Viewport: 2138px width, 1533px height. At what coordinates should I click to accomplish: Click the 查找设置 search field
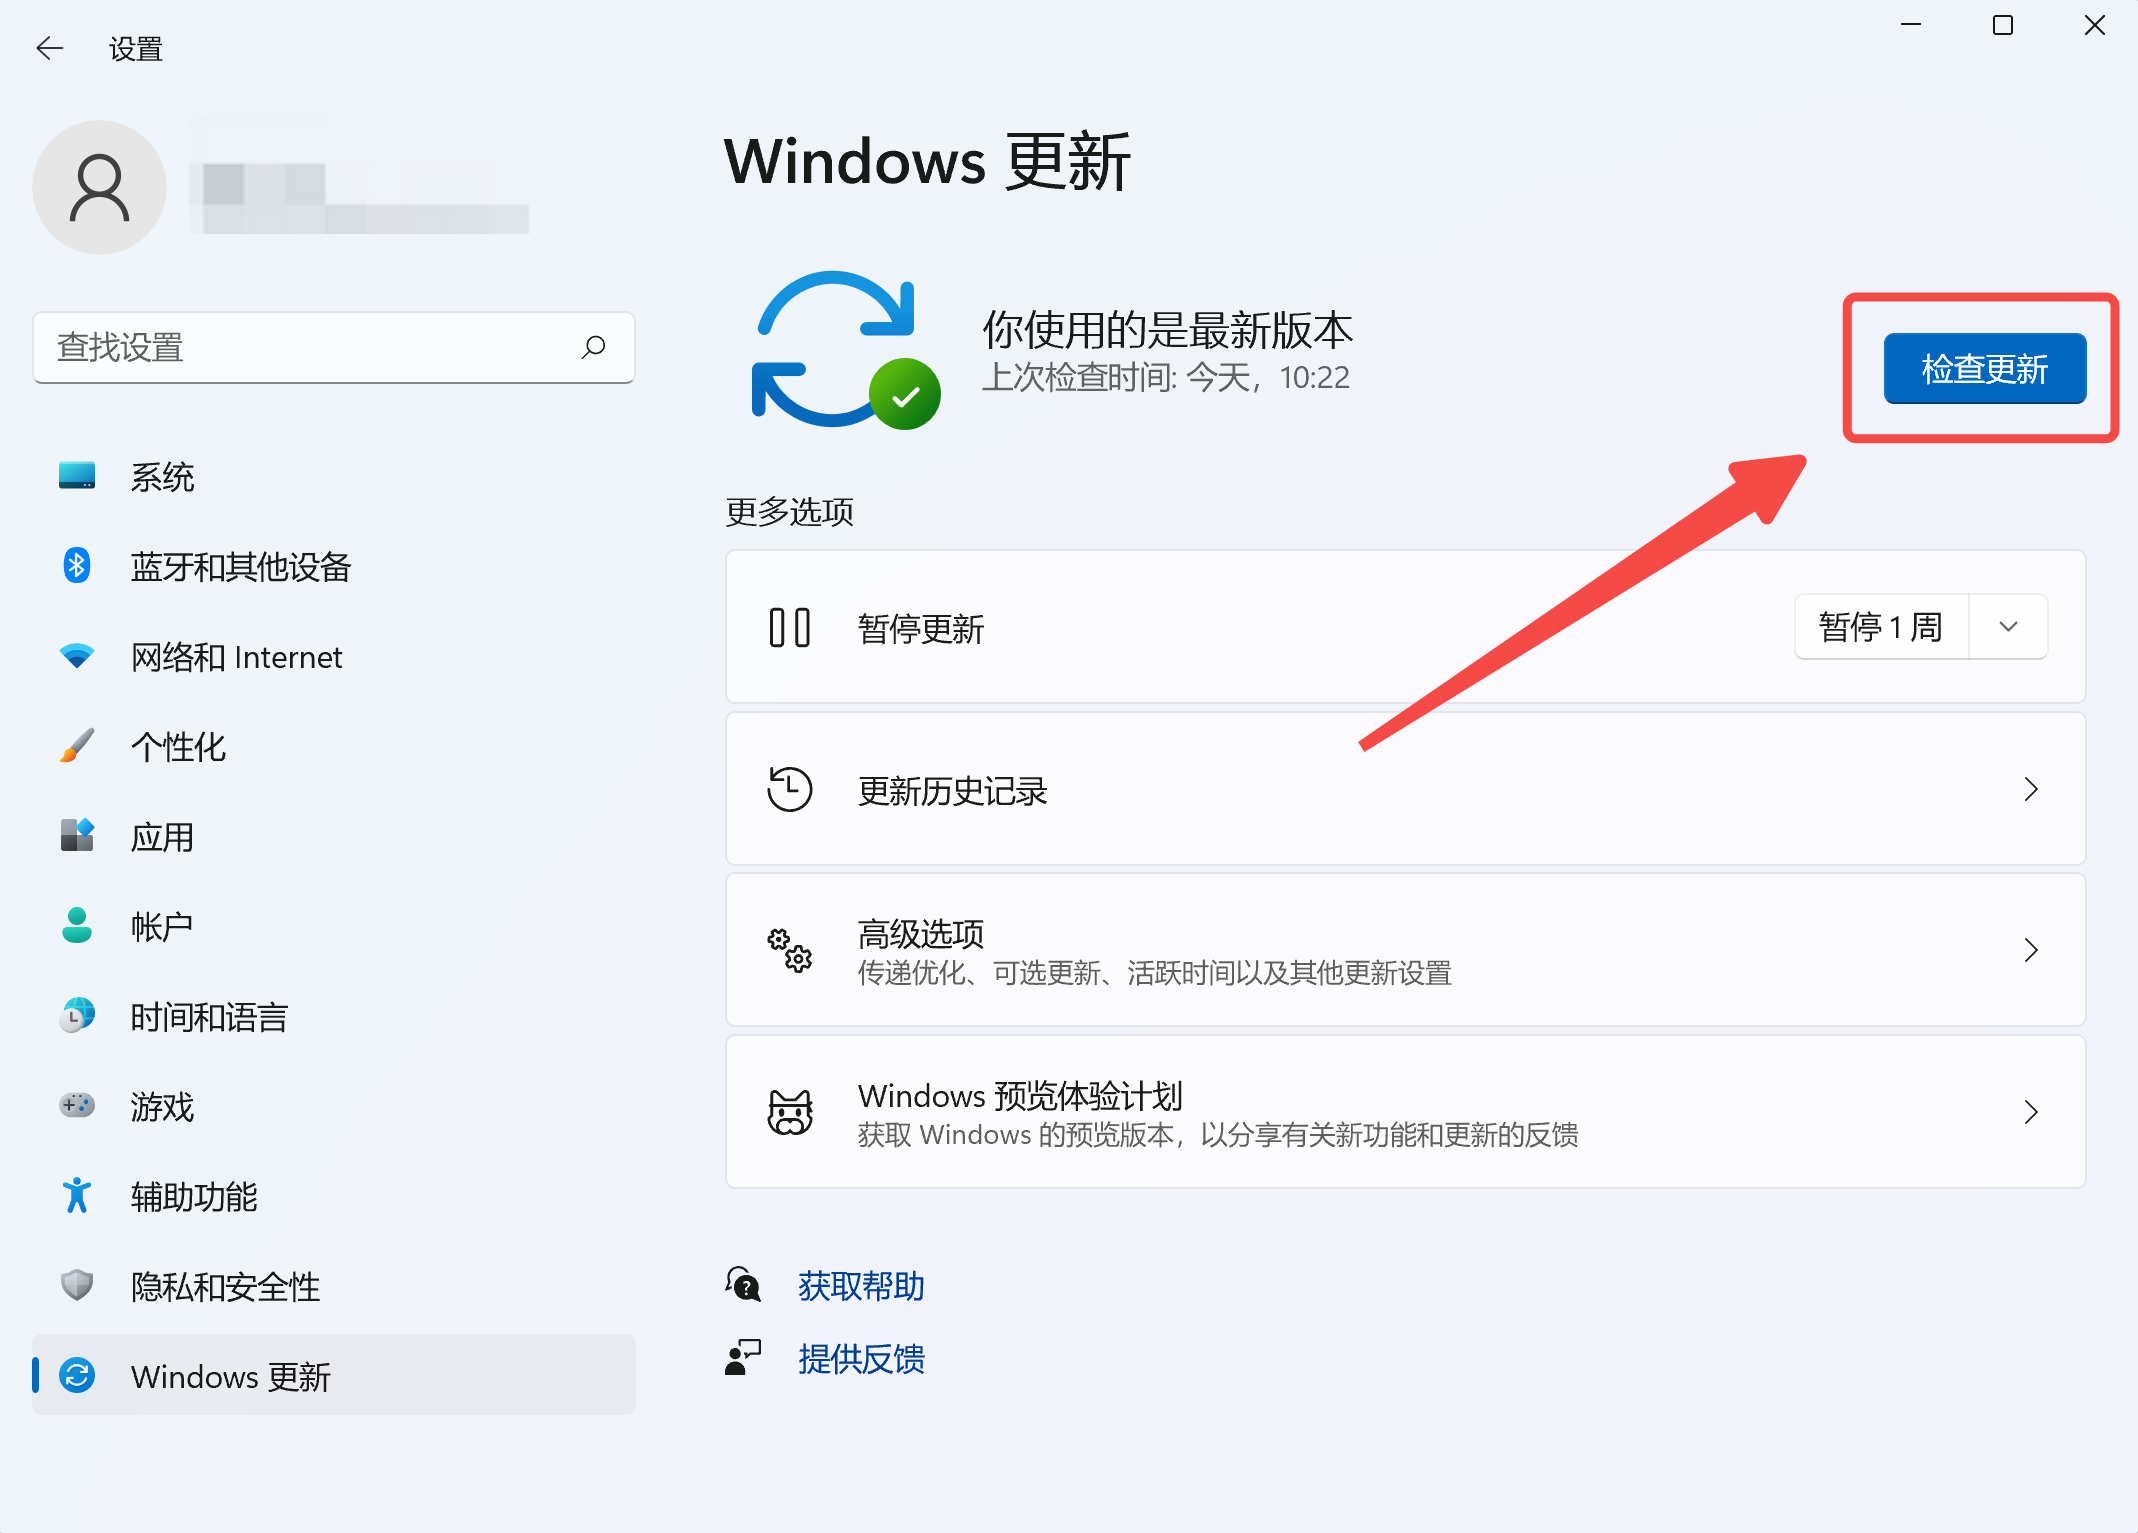[334, 347]
